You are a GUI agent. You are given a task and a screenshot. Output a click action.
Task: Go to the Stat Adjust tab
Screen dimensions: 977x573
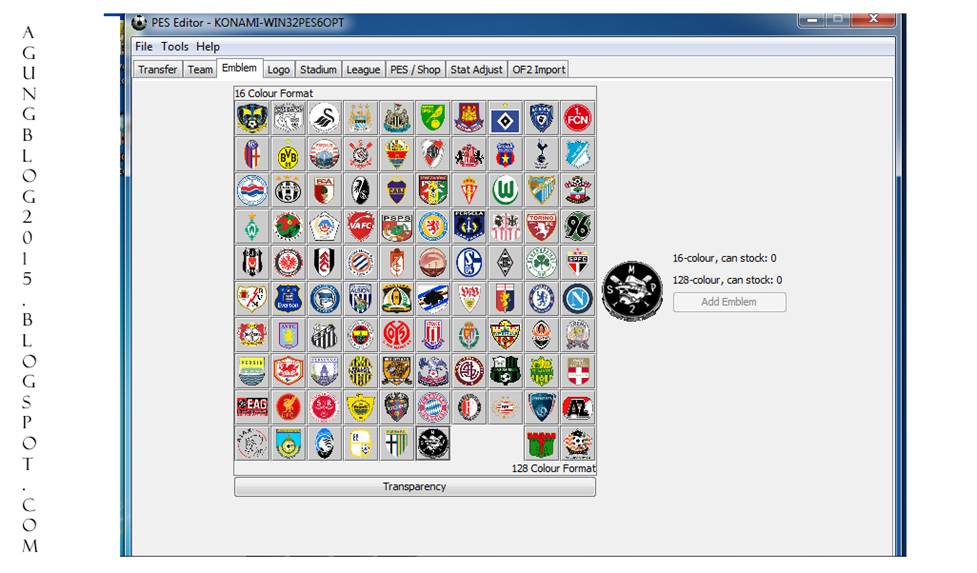[476, 69]
